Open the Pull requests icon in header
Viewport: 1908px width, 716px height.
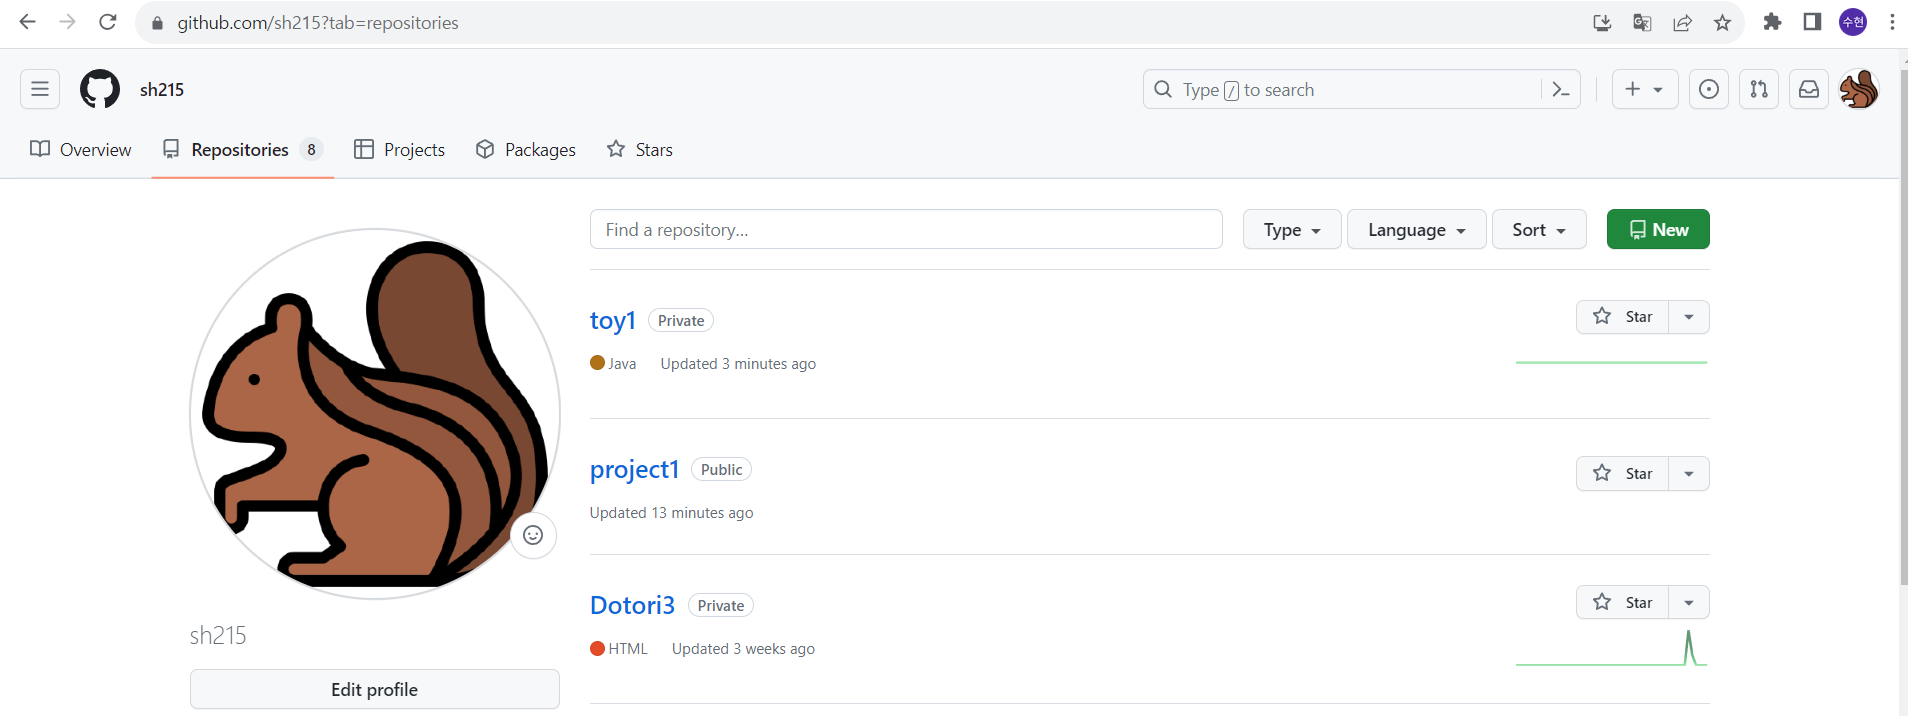point(1759,89)
